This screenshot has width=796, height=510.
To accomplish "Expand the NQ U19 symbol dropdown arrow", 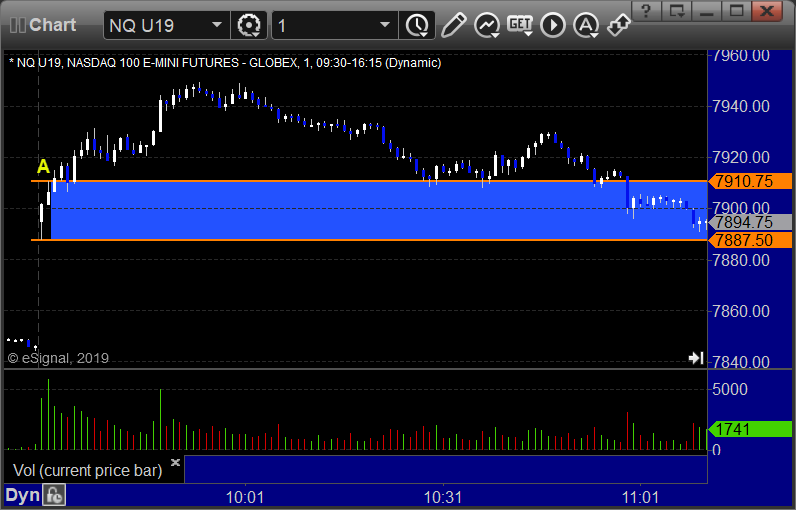I will (x=216, y=25).
